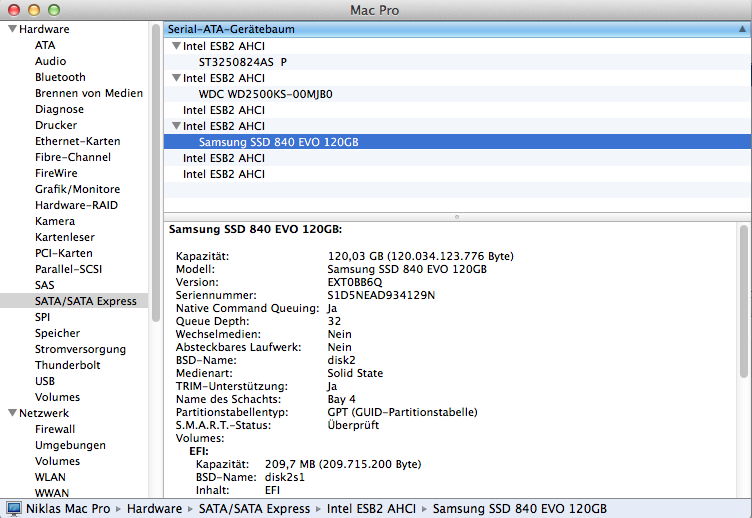Select Firewall under Netzwerk
Image resolution: width=752 pixels, height=518 pixels.
(55, 429)
